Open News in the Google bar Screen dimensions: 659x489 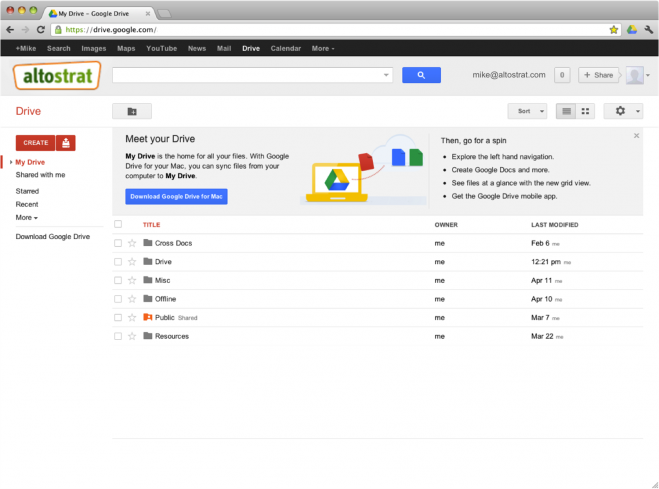point(197,49)
